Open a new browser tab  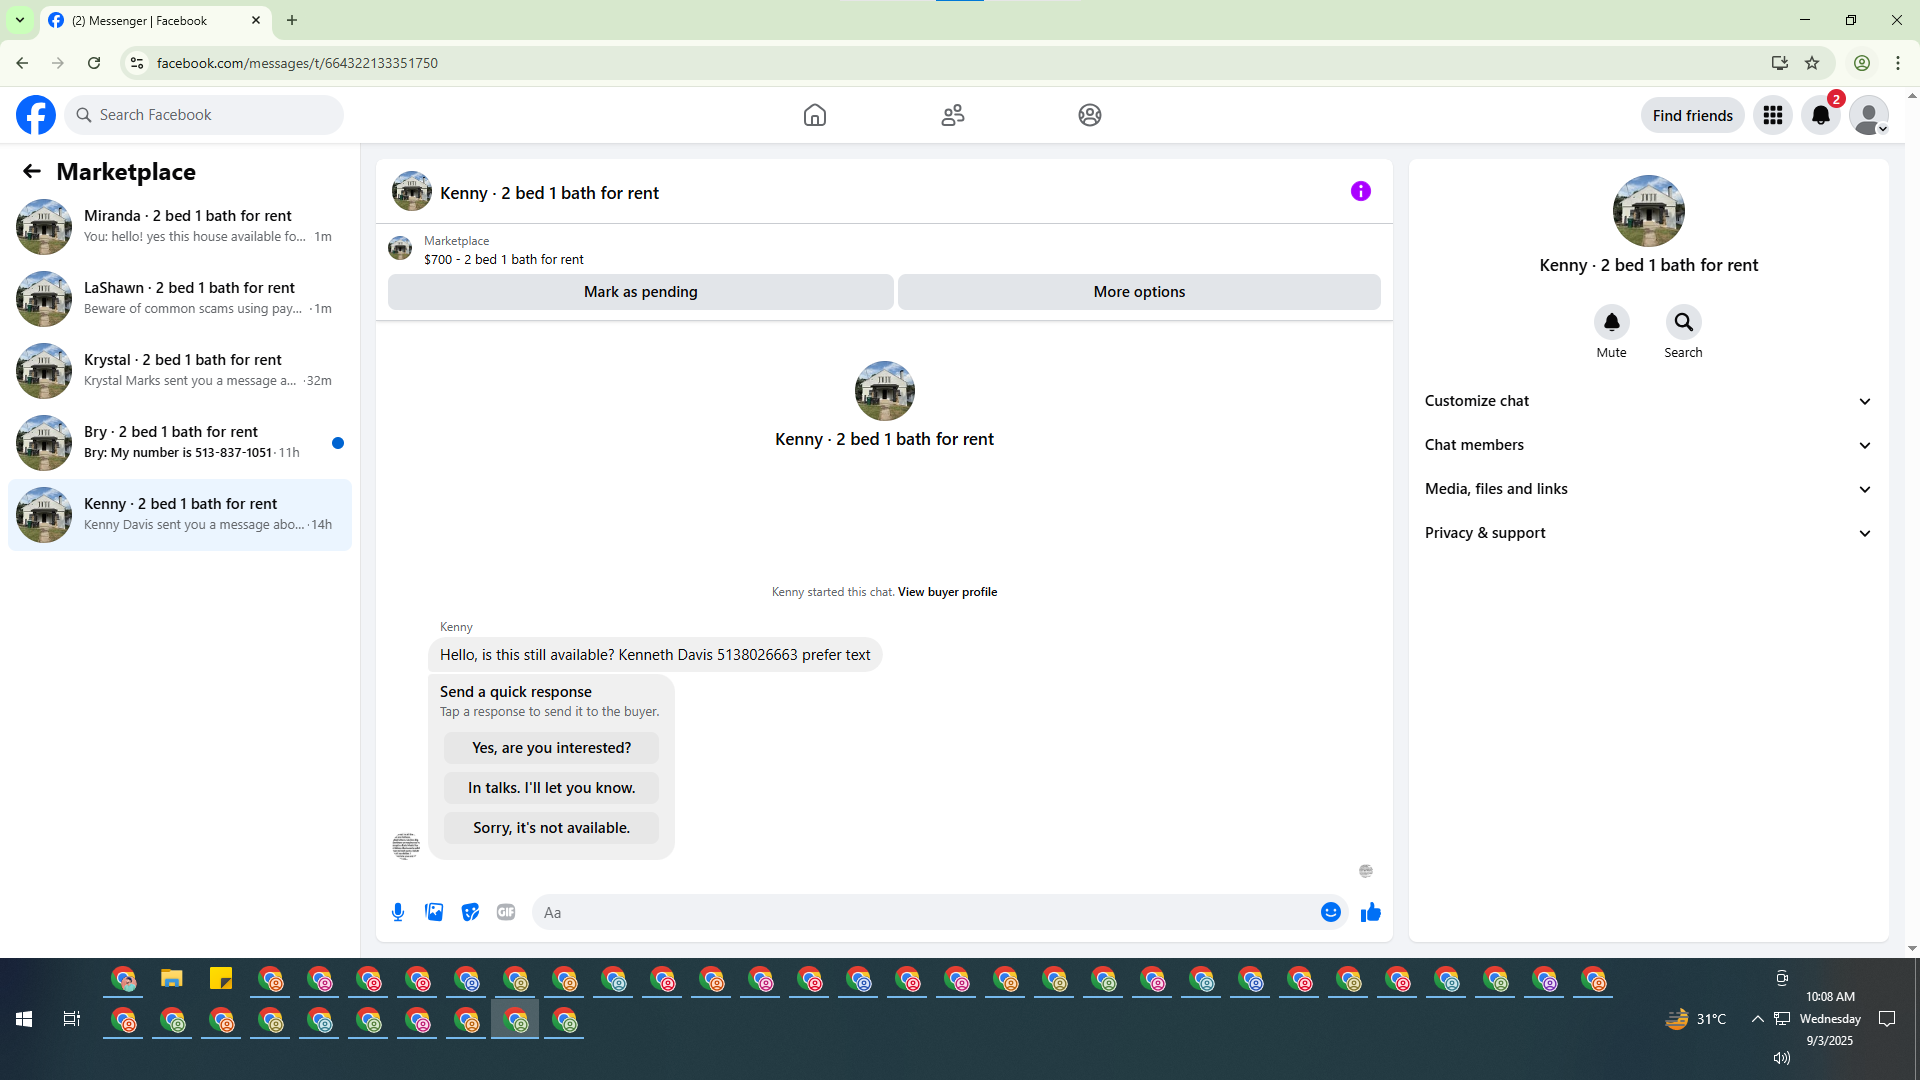pyautogui.click(x=292, y=20)
